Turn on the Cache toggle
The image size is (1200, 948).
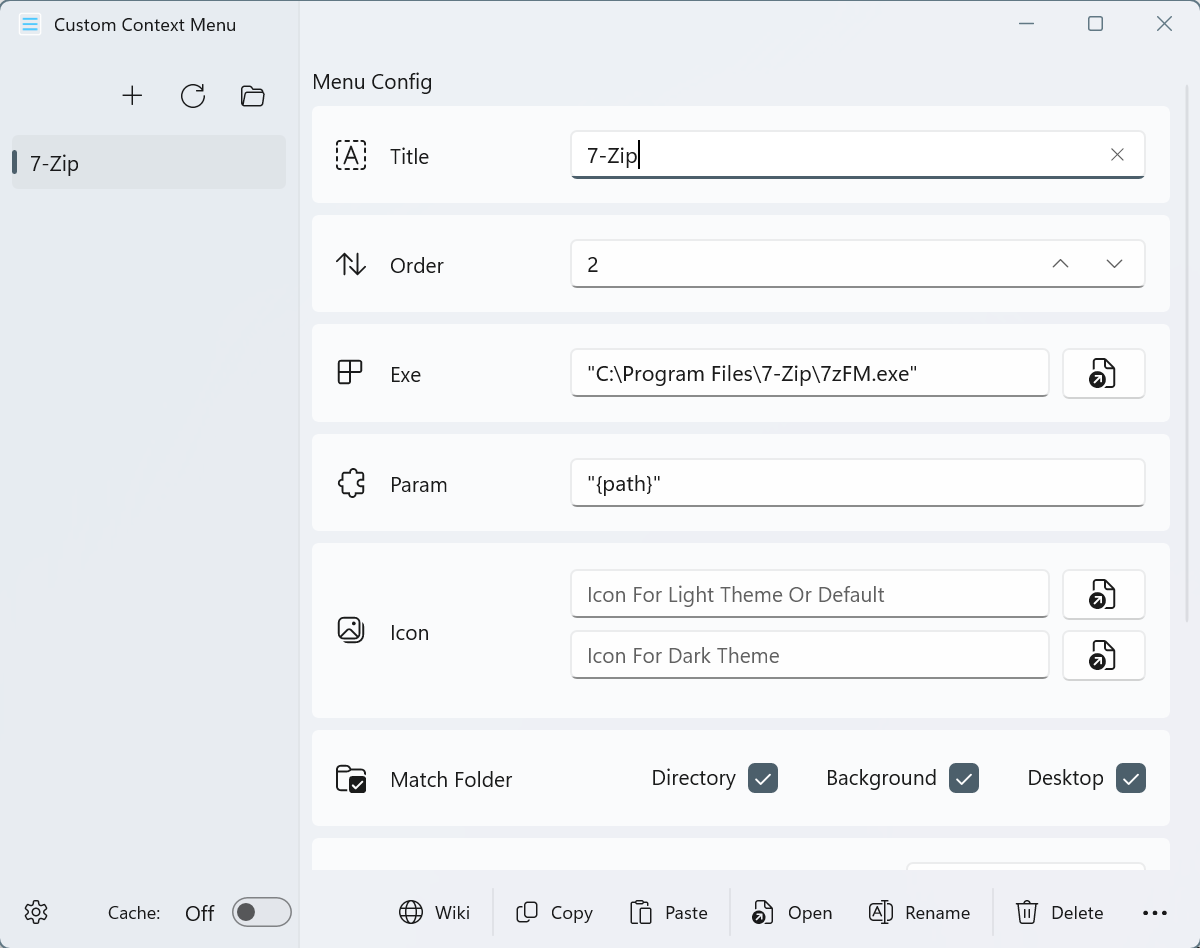(261, 911)
